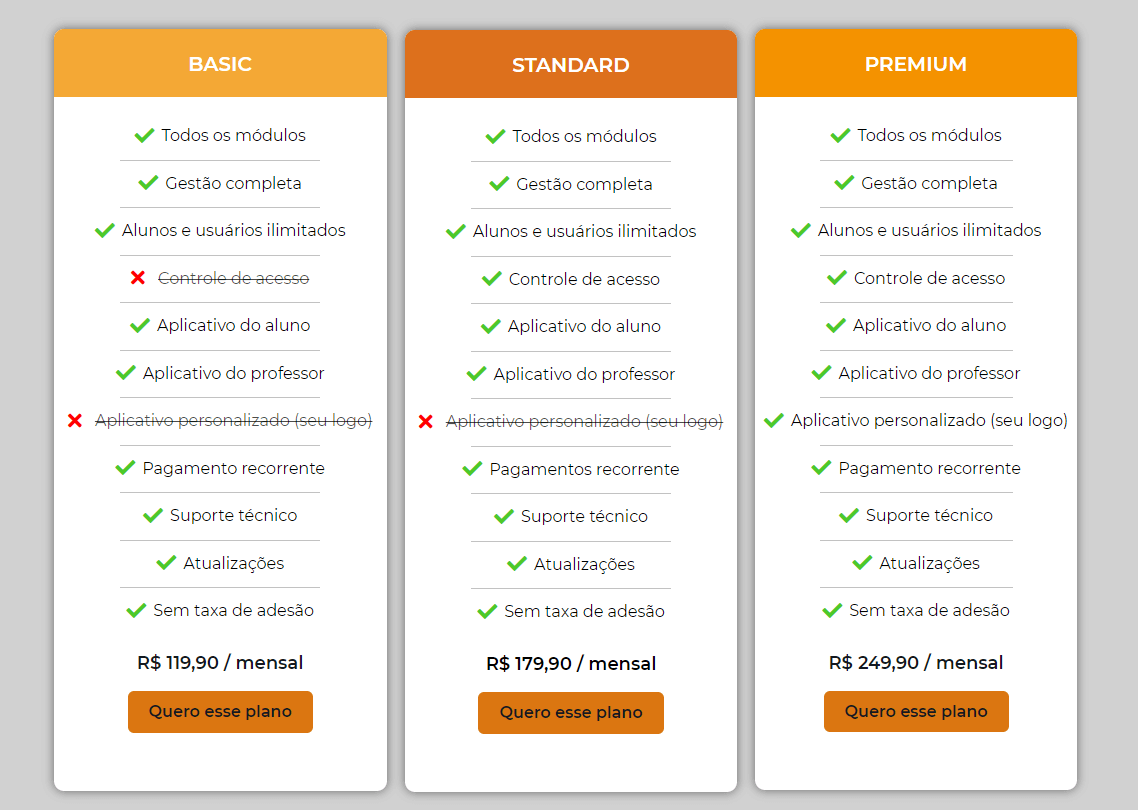The height and width of the screenshot is (810, 1138).
Task: Select the Premium plan's Quero esse plano button
Action: coord(916,712)
